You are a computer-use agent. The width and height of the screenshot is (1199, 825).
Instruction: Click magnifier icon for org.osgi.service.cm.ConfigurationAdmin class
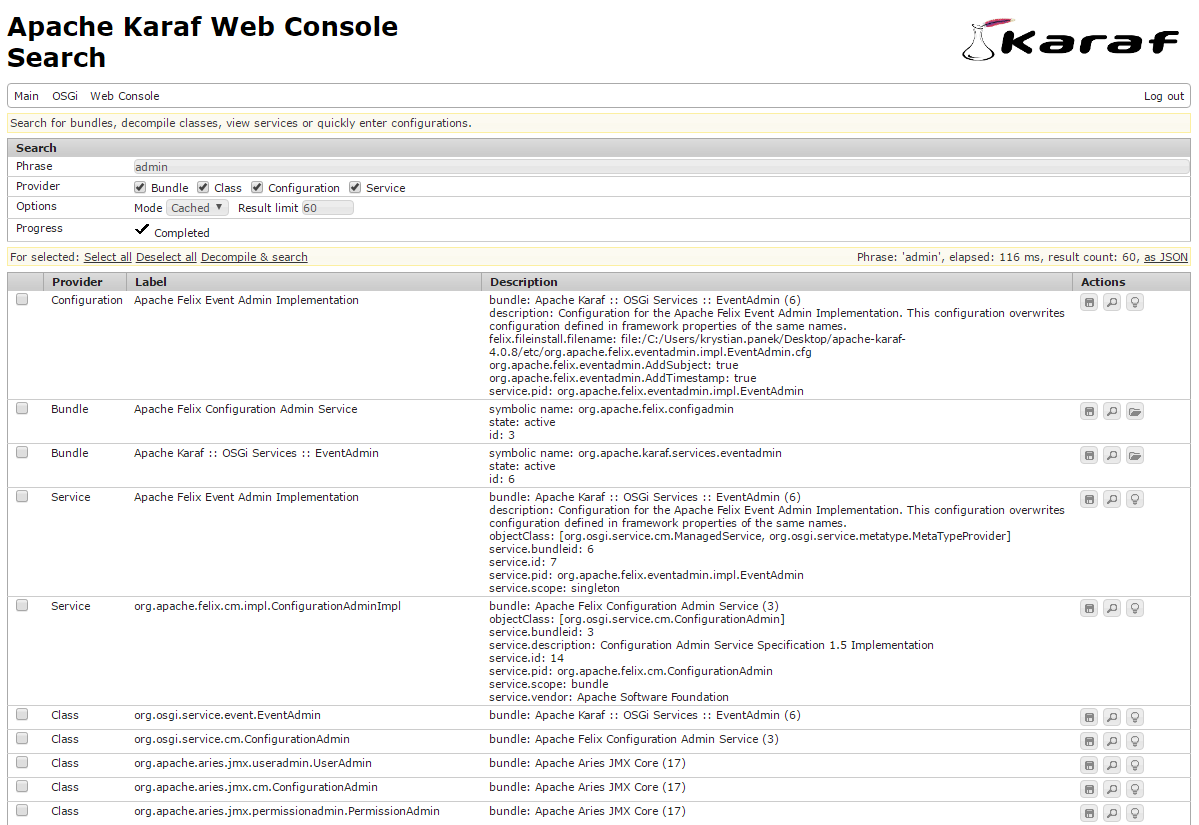tap(1112, 742)
